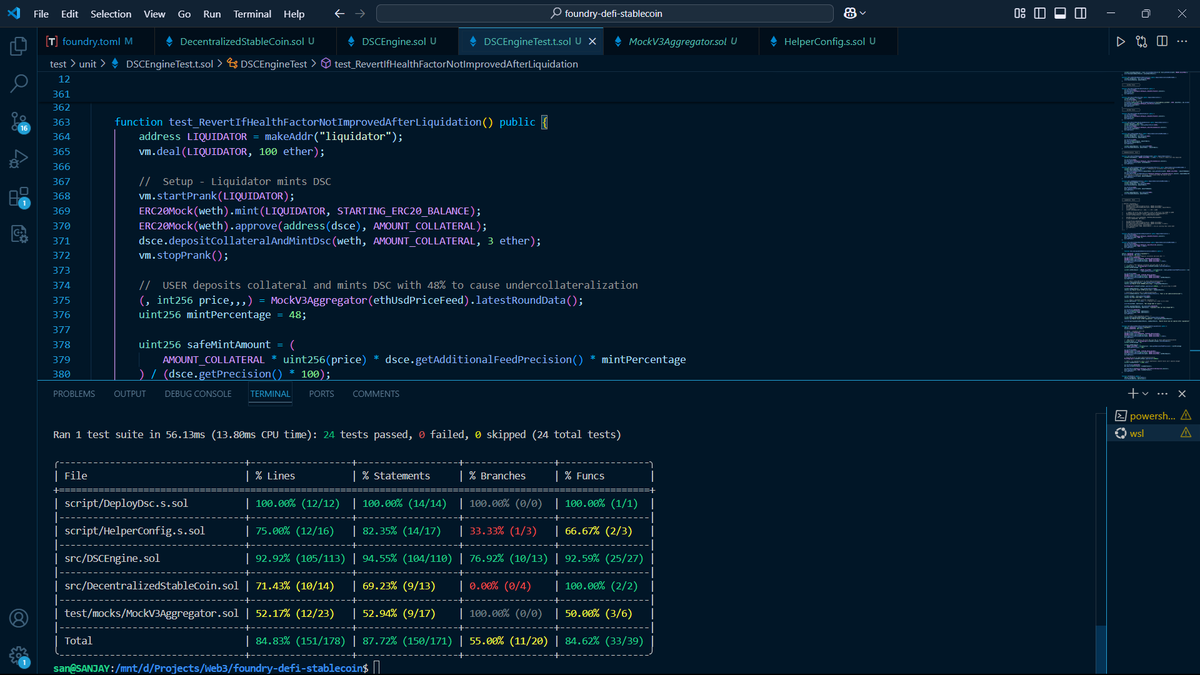Click the wsl terminal warning icon
Image resolution: width=1200 pixels, height=675 pixels.
click(1185, 433)
